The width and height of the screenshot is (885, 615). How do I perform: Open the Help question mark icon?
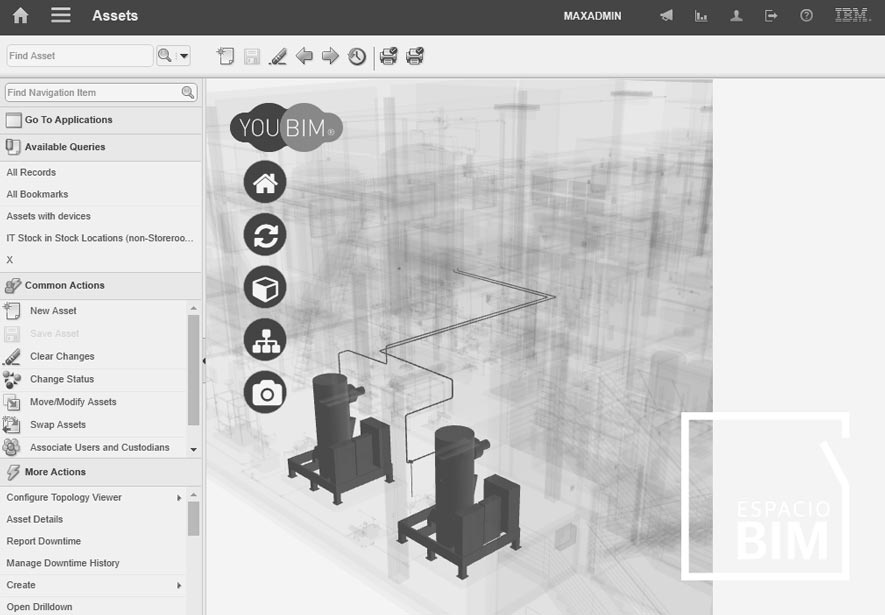coord(806,15)
